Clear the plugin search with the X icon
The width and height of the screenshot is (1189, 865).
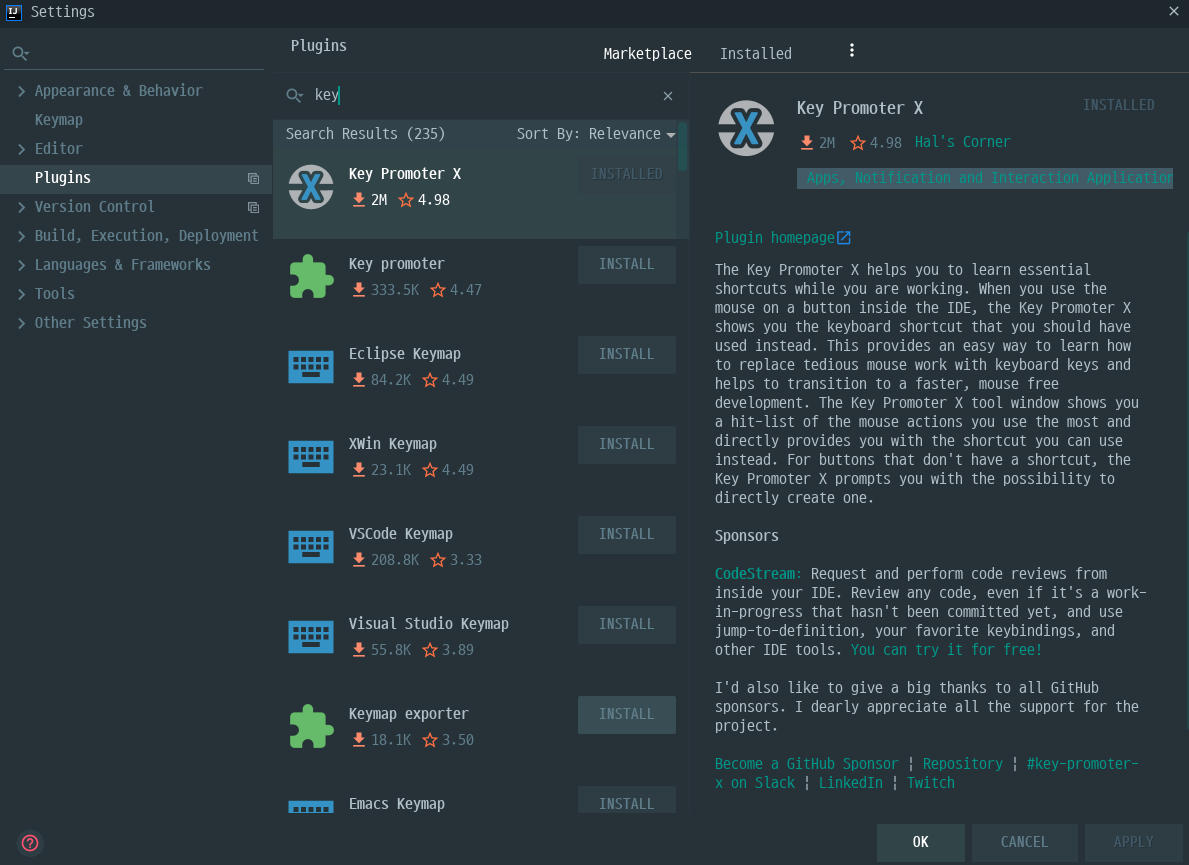pyautogui.click(x=668, y=96)
